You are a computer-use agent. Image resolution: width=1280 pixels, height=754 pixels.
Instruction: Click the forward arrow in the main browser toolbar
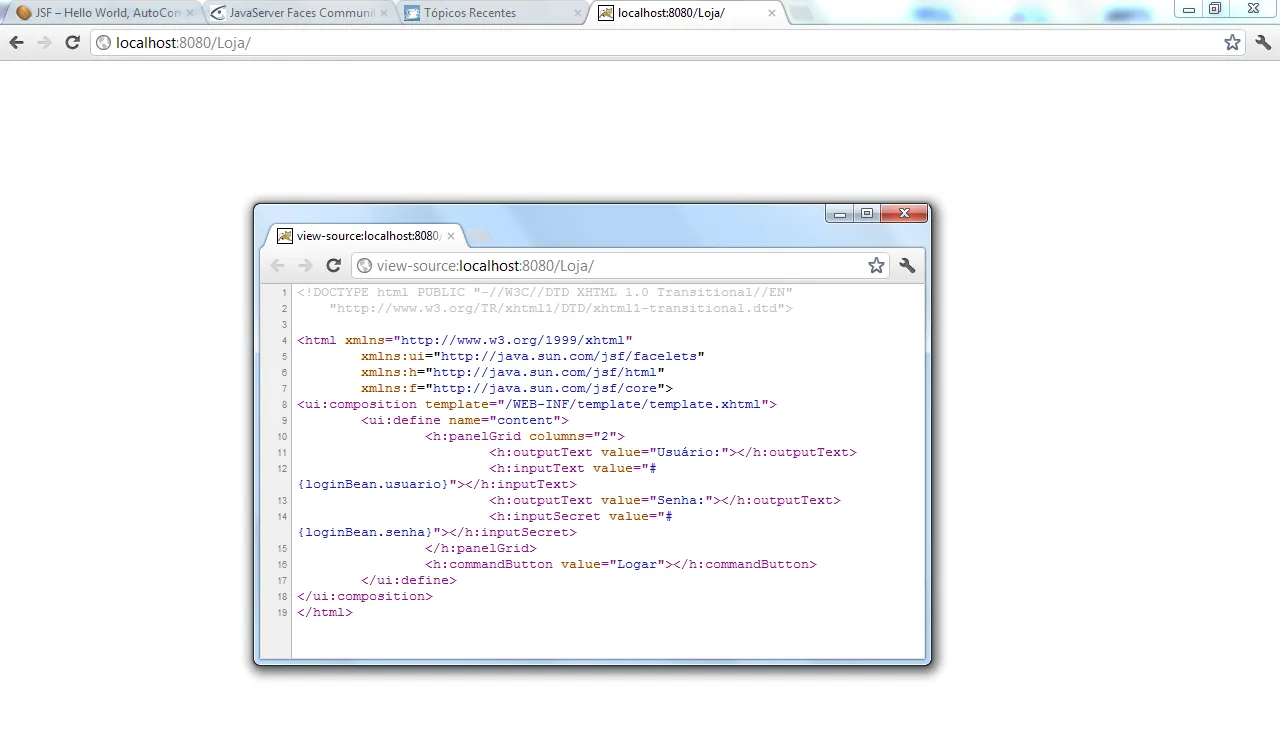point(44,42)
